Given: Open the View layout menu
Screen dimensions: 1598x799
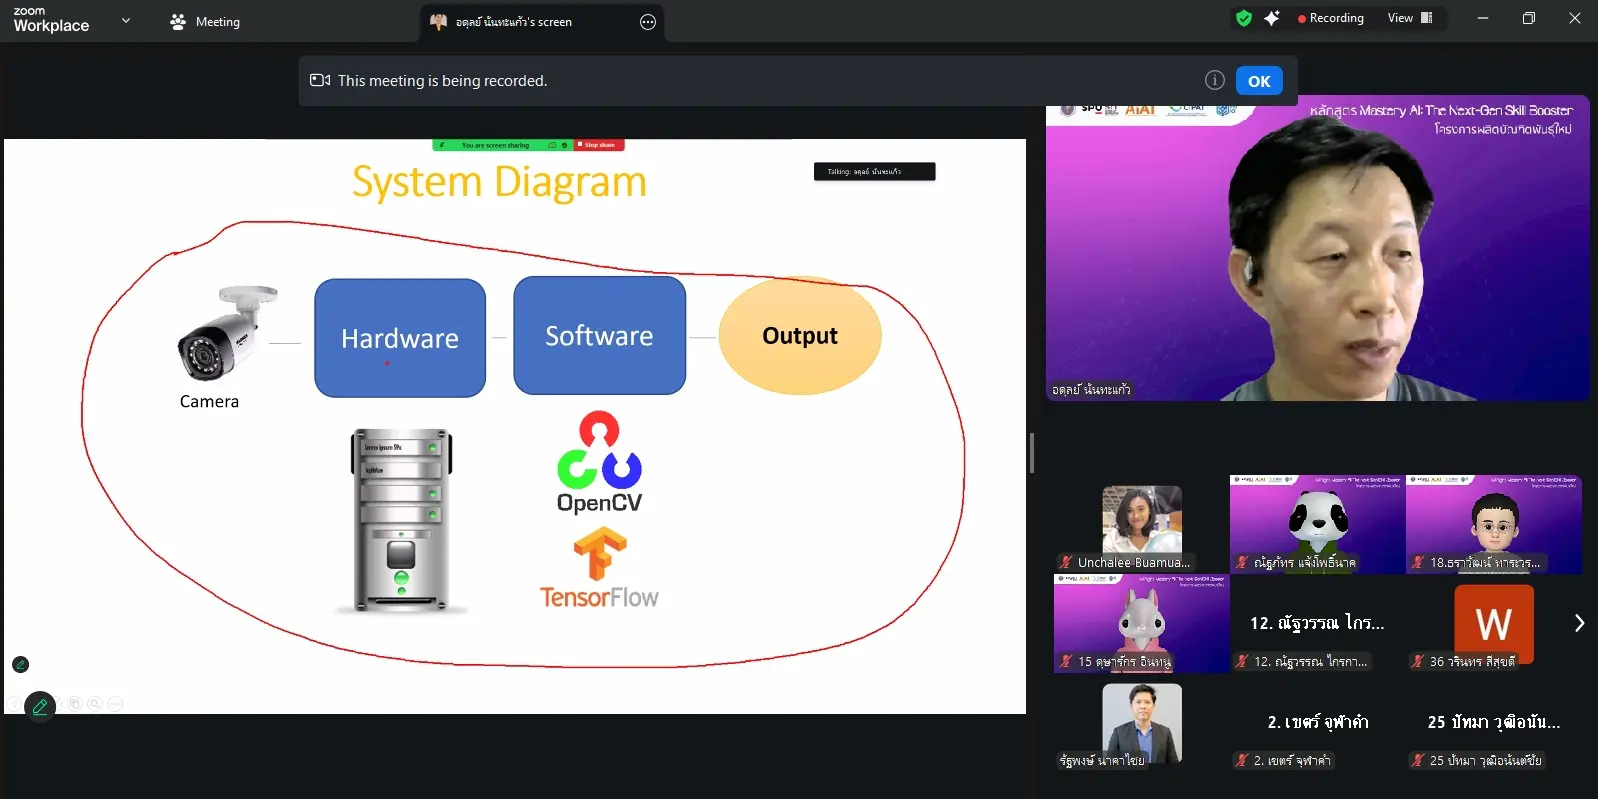Looking at the screenshot, I should 1410,18.
